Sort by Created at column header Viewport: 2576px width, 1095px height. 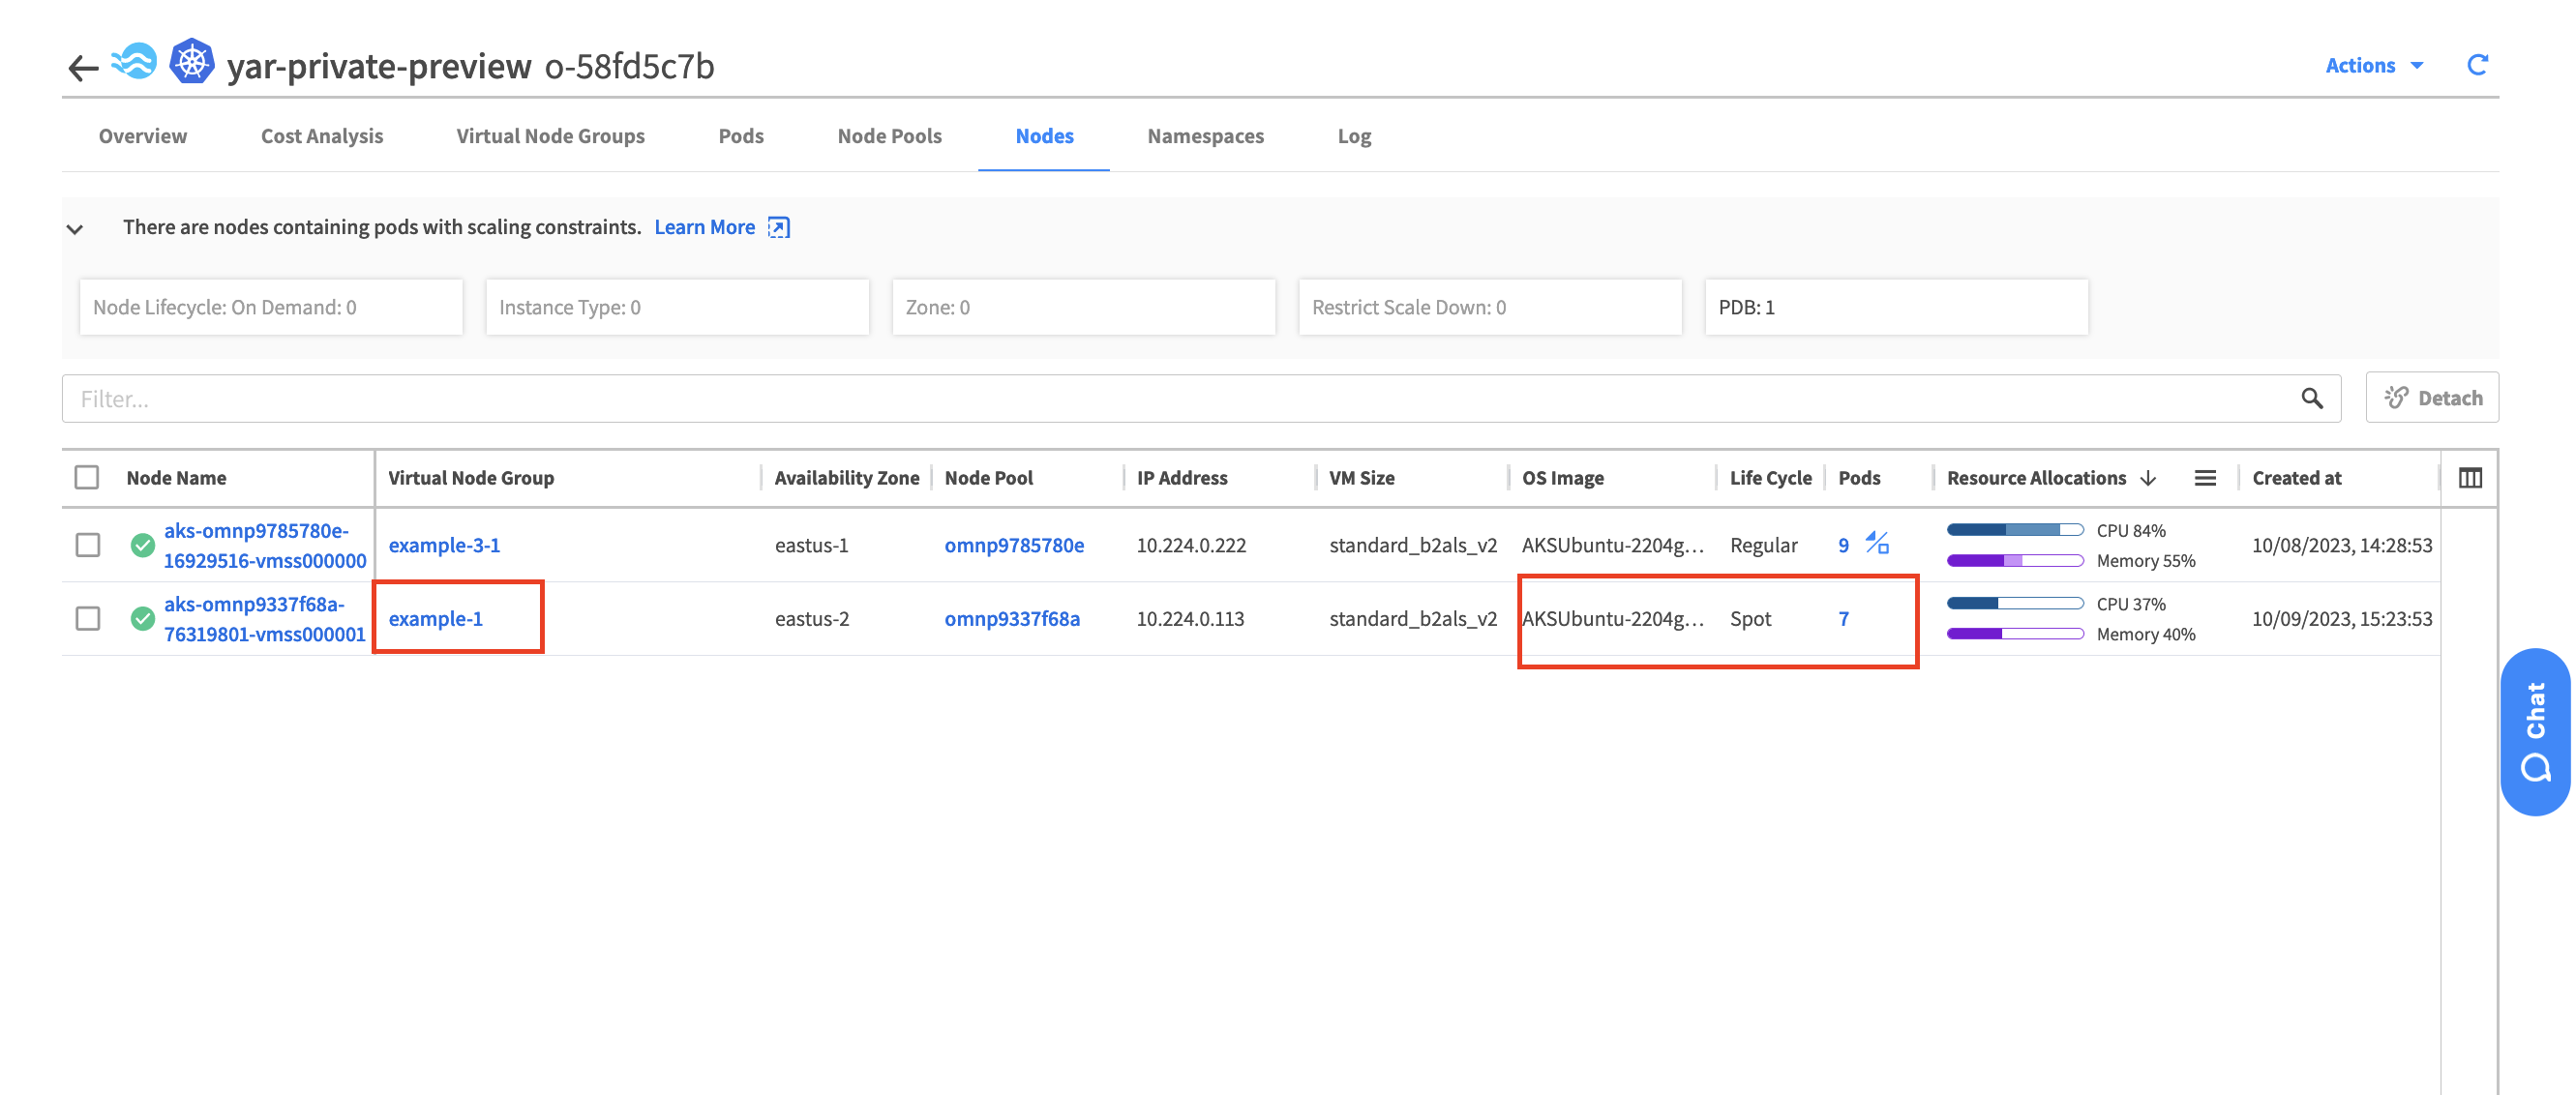click(x=2296, y=478)
